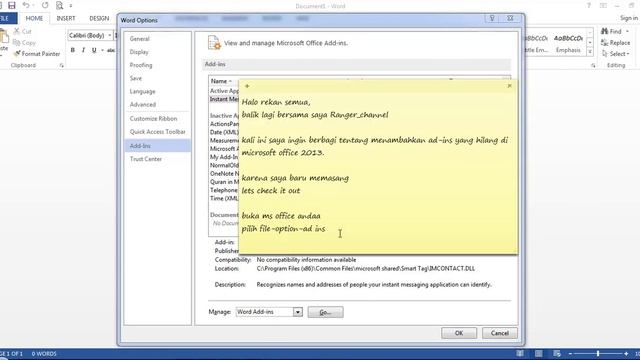Click the Name column header

coord(221,81)
